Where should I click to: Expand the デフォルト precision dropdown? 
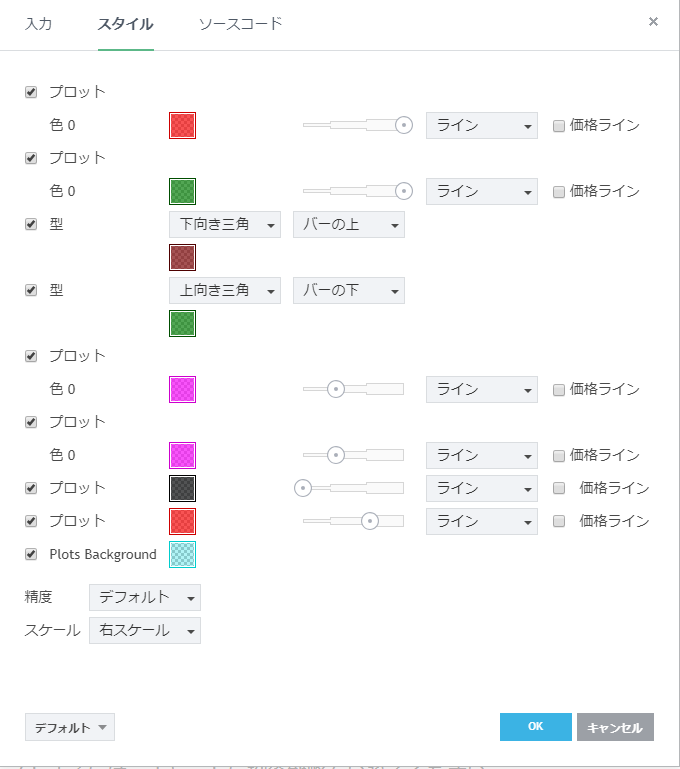[x=144, y=598]
